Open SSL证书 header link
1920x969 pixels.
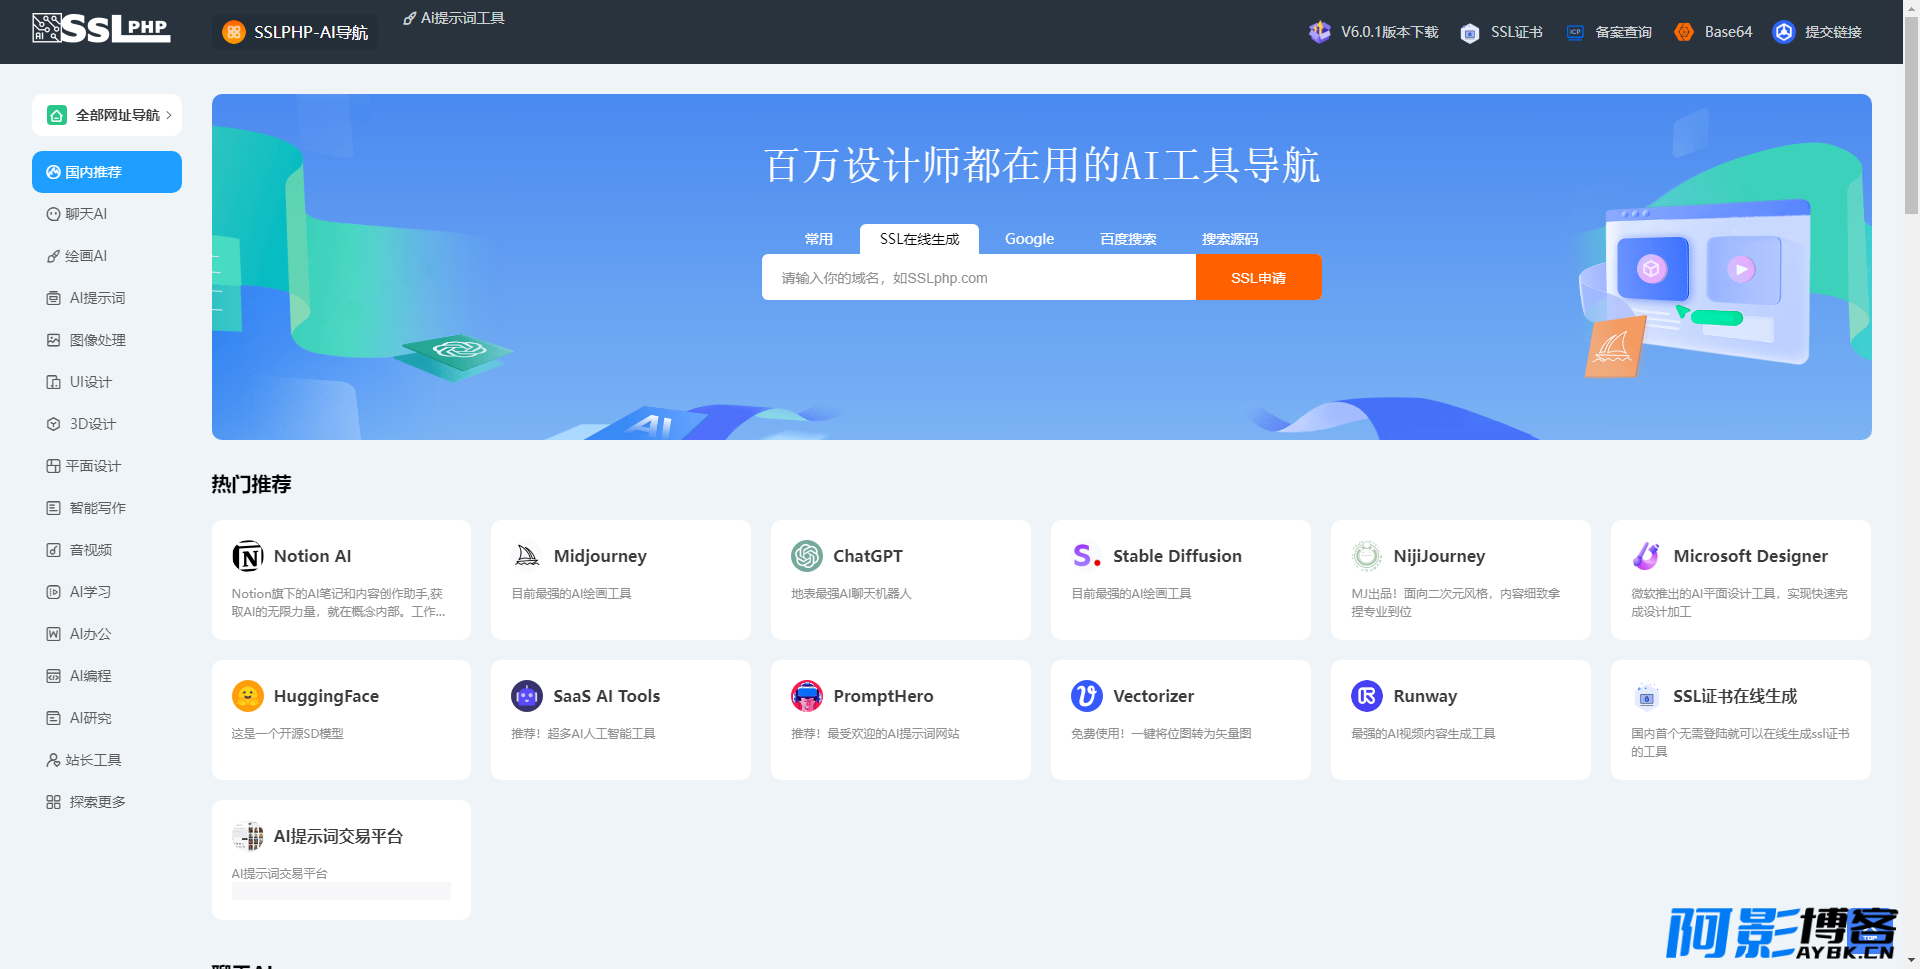pyautogui.click(x=1501, y=32)
